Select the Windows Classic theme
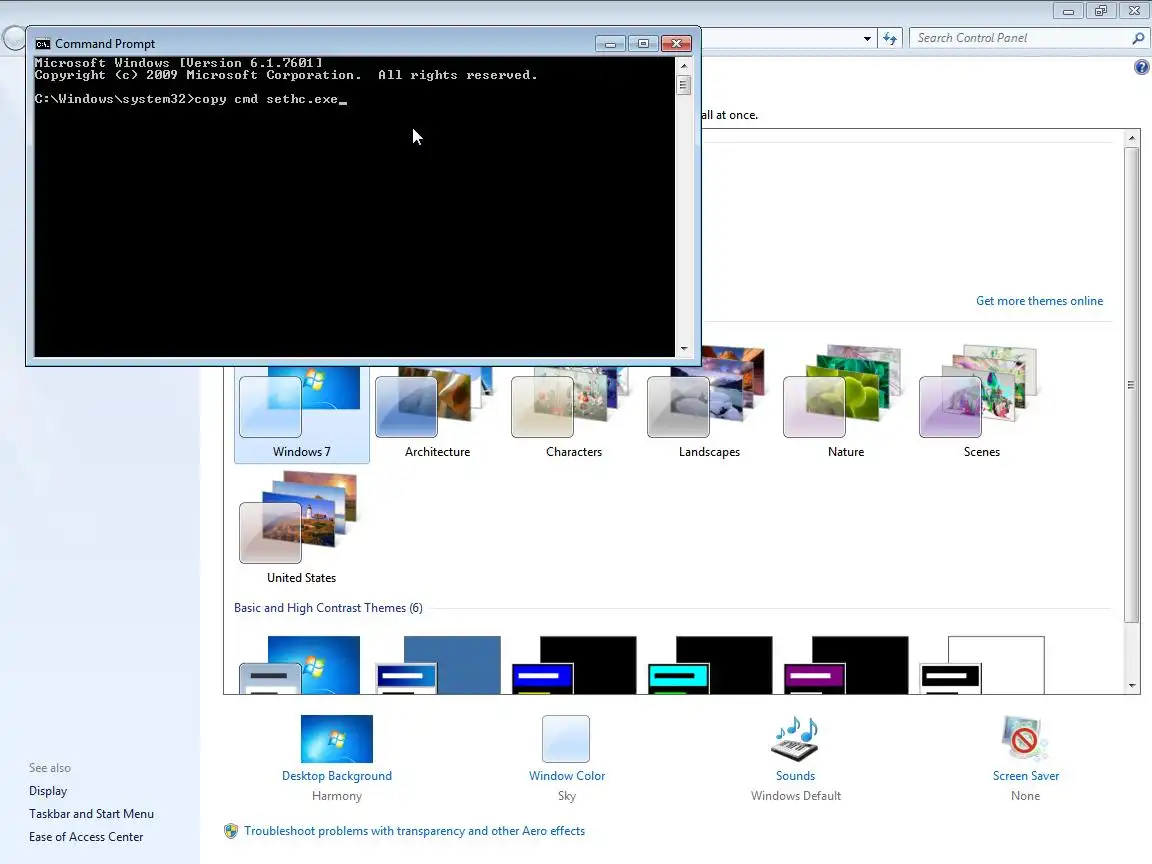The image size is (1152, 864). [437, 665]
